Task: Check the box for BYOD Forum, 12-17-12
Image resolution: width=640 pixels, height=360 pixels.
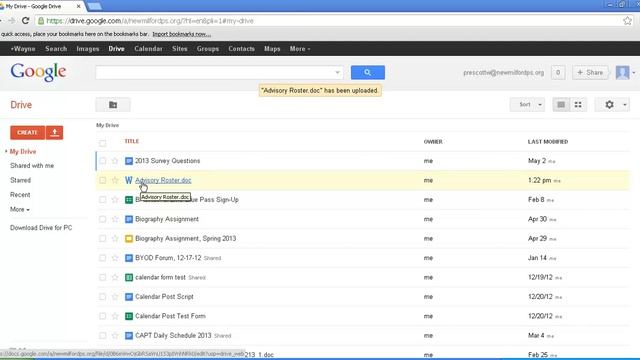Action: [102, 258]
